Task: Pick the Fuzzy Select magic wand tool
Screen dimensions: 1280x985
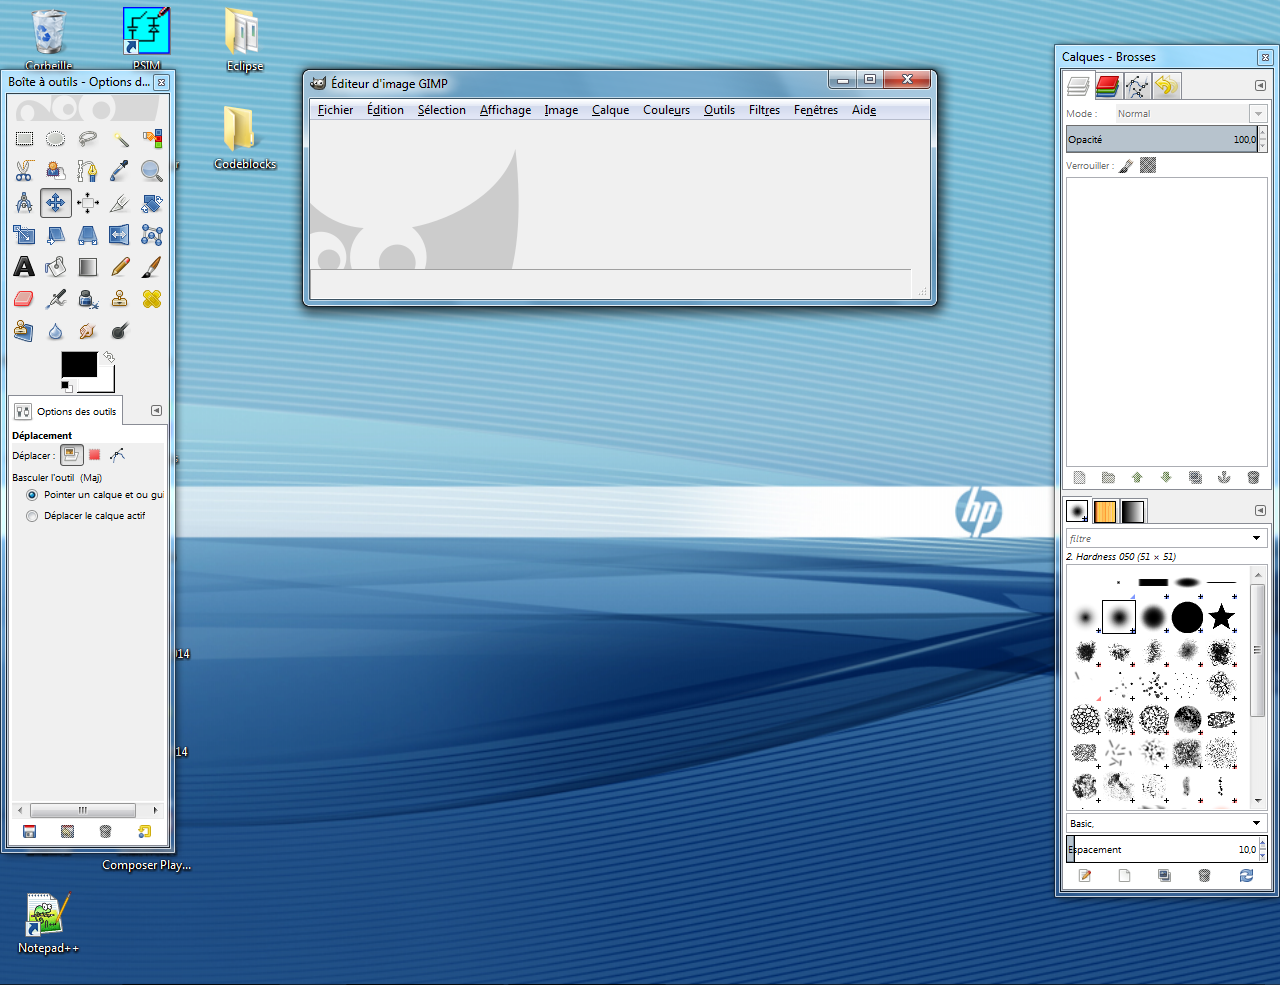Action: 120,139
